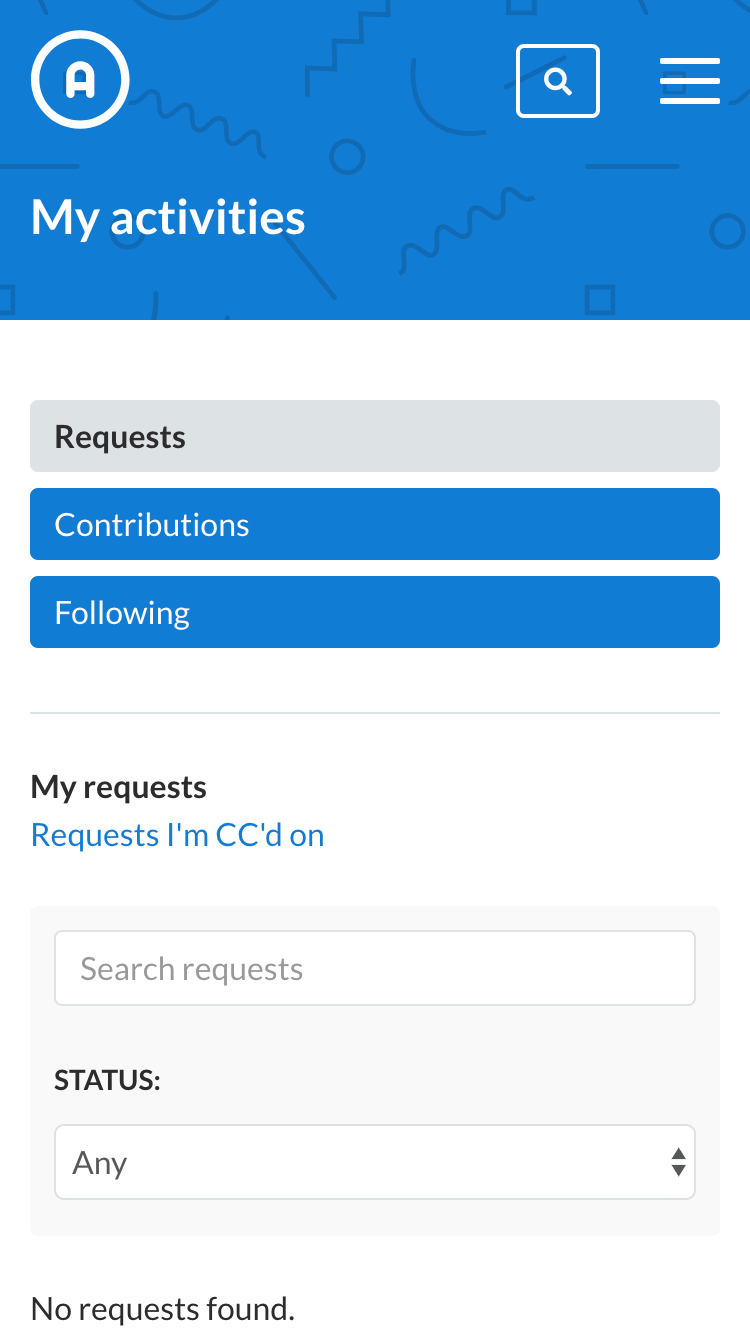The height and width of the screenshot is (1334, 750).
Task: Open the hamburger menu icon
Action: click(x=690, y=81)
